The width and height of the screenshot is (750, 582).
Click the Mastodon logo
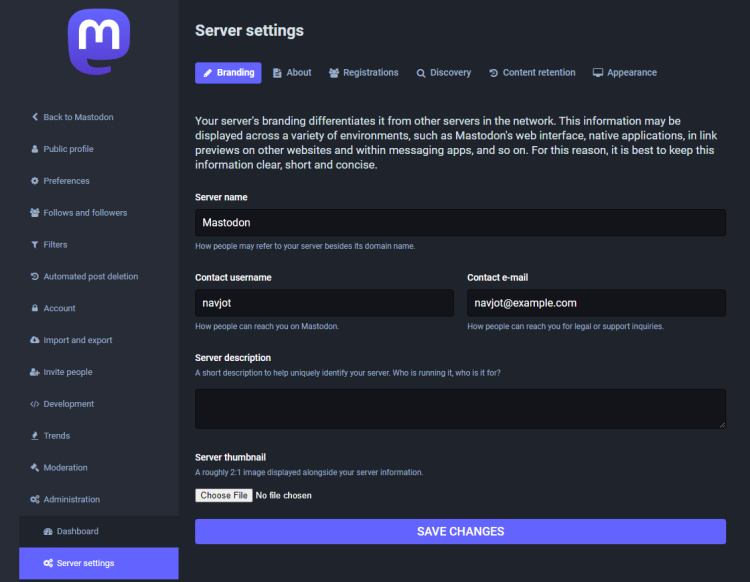tap(98, 41)
